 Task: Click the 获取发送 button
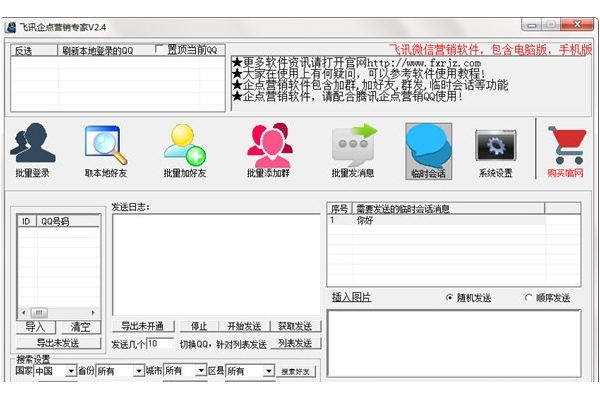[295, 326]
